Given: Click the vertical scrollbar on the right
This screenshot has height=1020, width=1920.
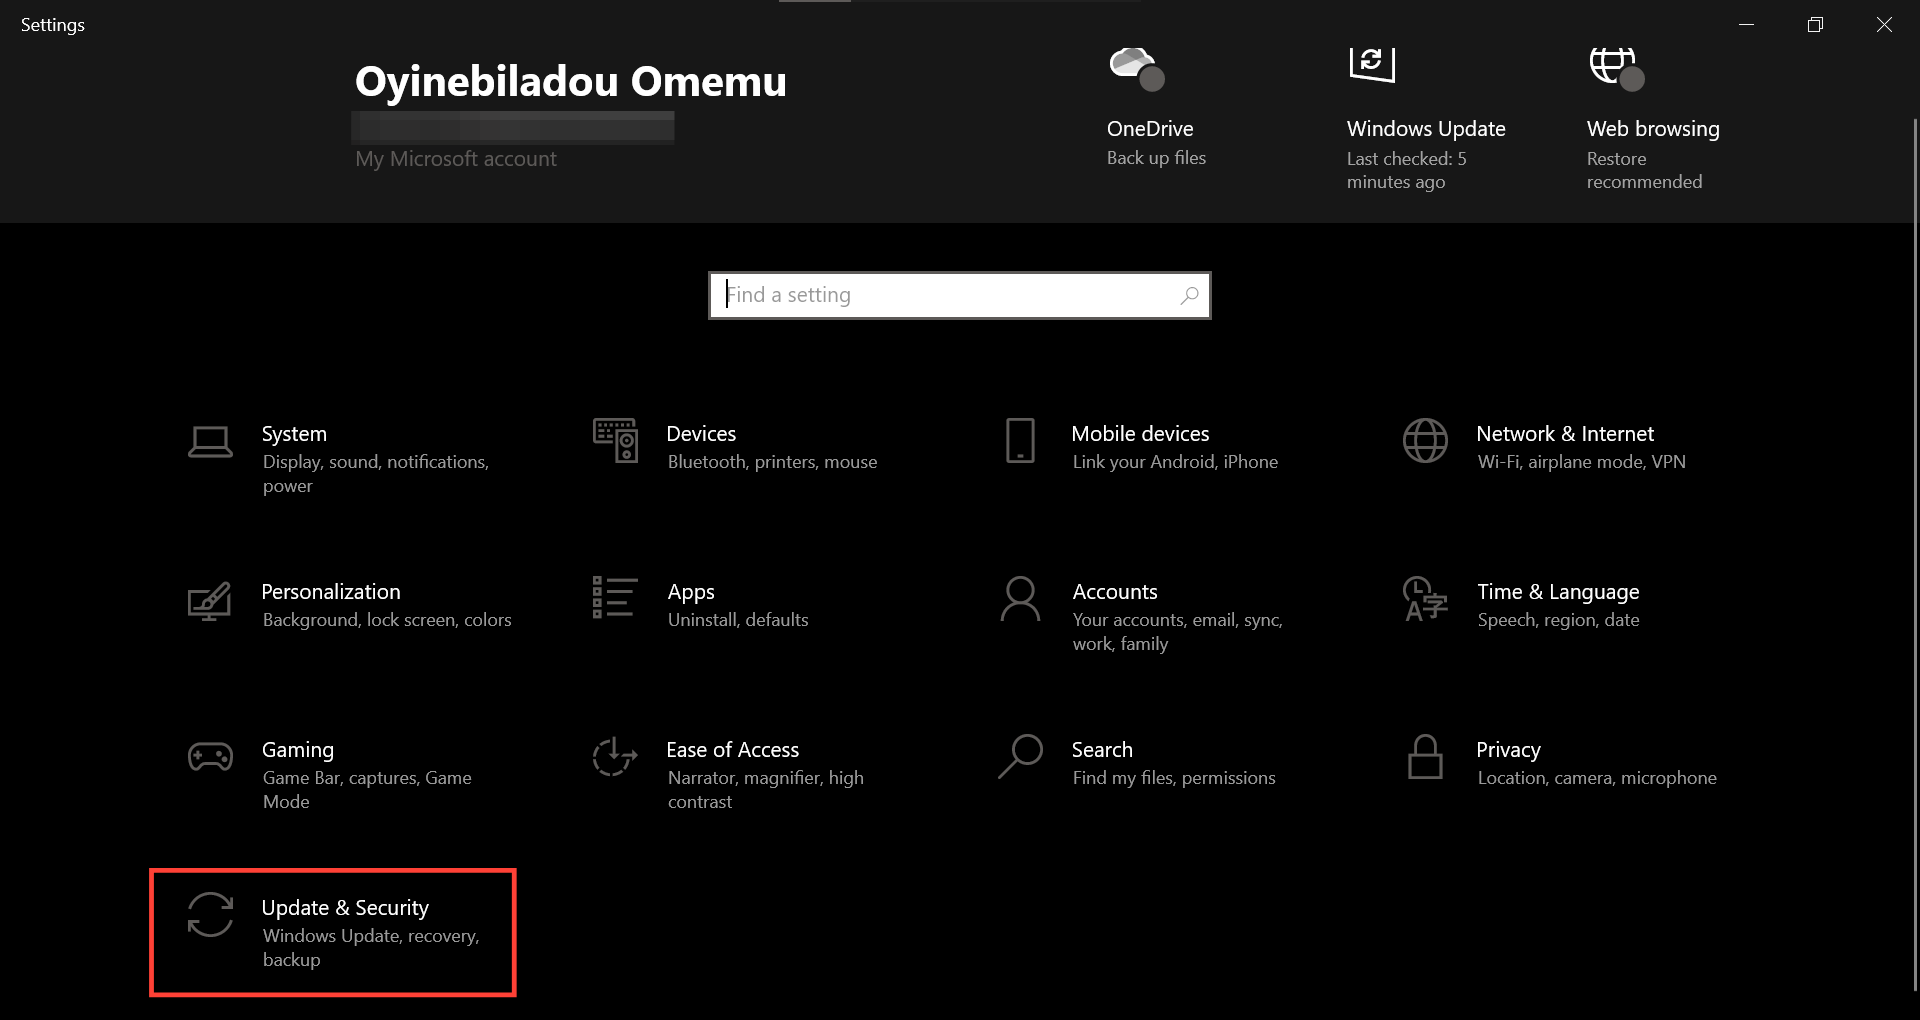Looking at the screenshot, I should [x=1915, y=555].
